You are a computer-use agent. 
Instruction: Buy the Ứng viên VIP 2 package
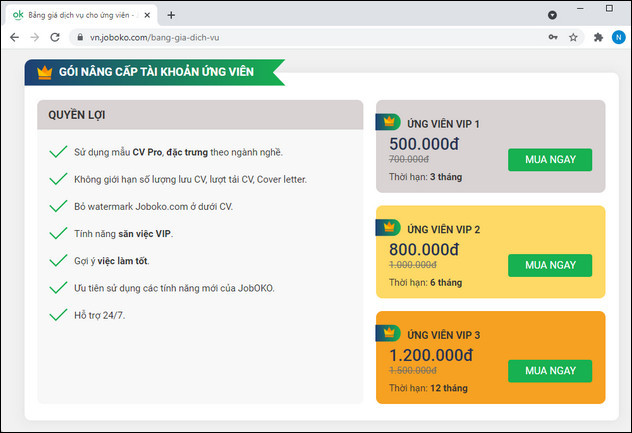pos(550,265)
